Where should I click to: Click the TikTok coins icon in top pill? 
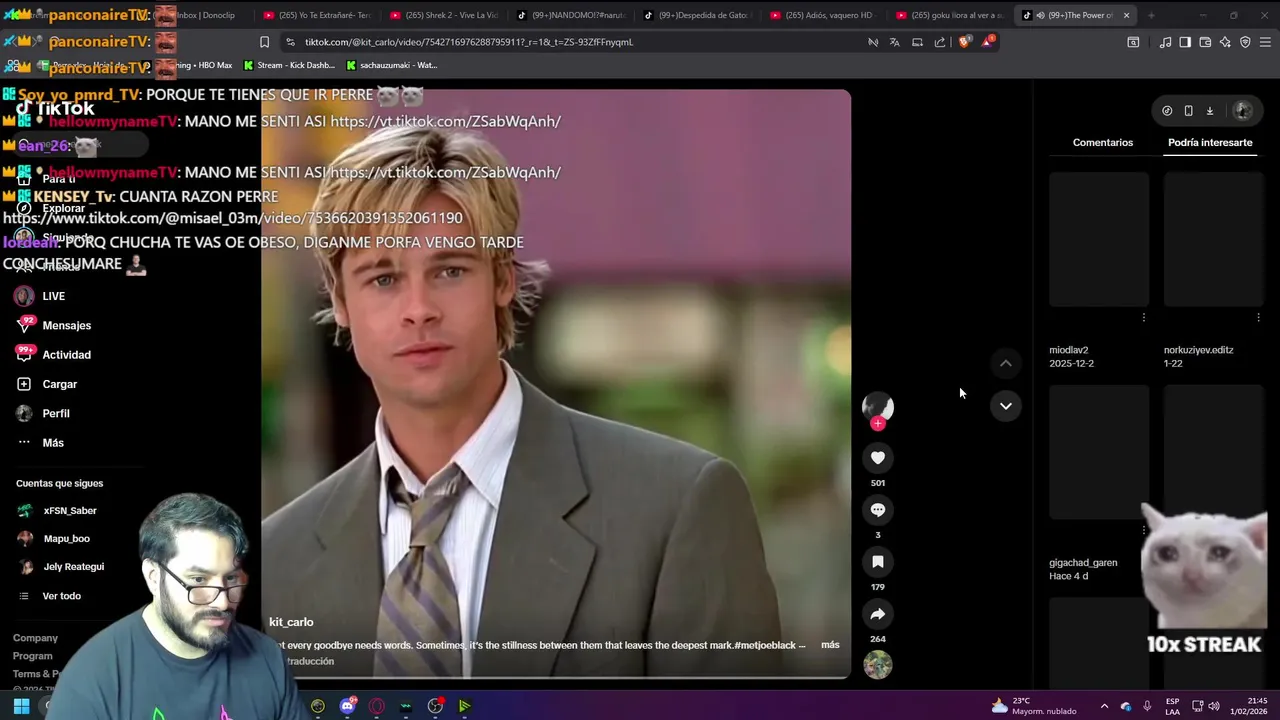tap(1167, 111)
